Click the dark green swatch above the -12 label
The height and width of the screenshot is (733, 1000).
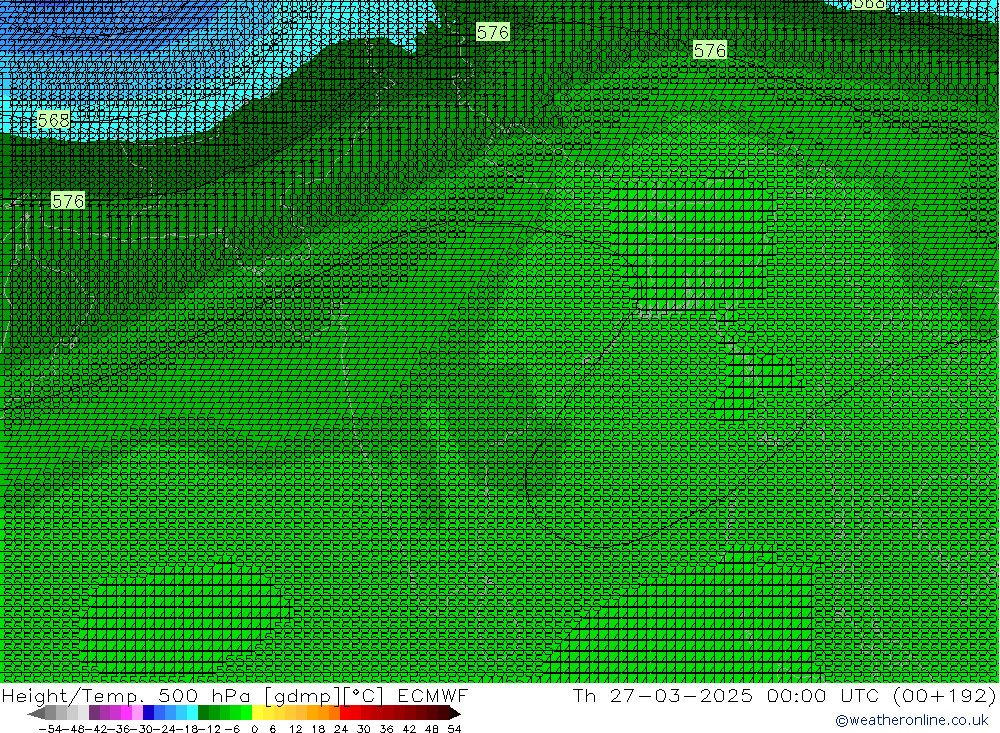click(203, 713)
